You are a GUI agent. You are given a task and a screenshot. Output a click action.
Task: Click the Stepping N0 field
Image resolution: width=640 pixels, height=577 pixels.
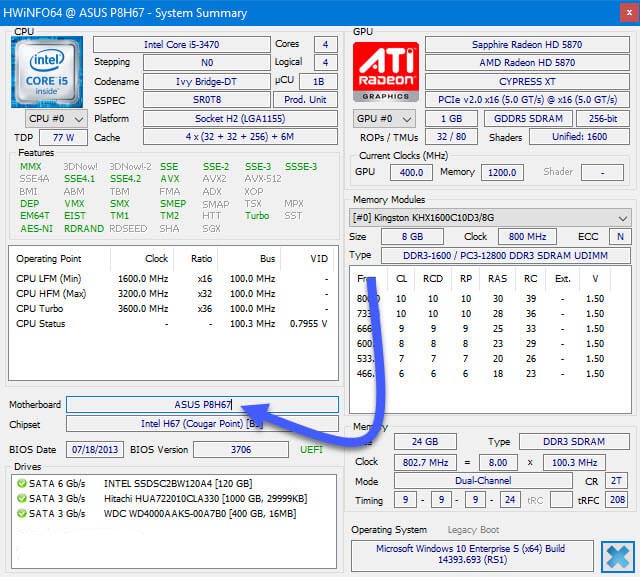207,62
